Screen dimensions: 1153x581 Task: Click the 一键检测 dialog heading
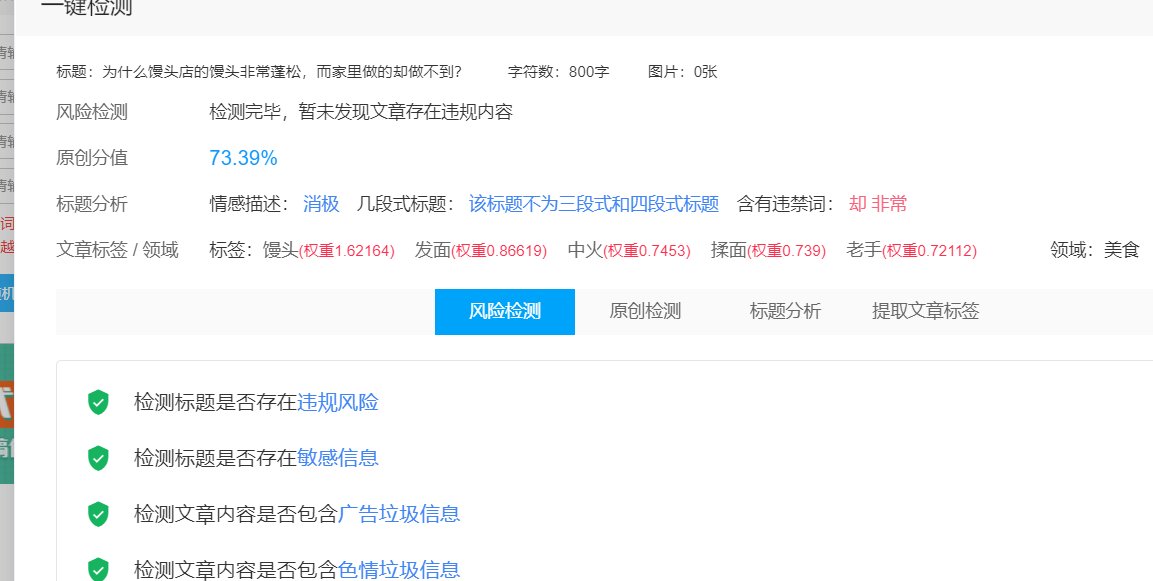point(87,8)
